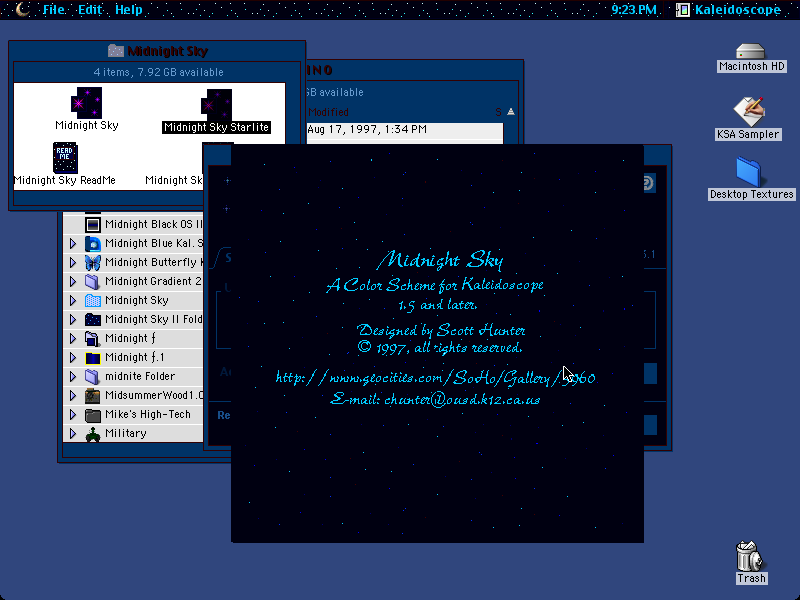
Task: Select the Midnight Sky scheme file icon
Action: click(x=86, y=103)
